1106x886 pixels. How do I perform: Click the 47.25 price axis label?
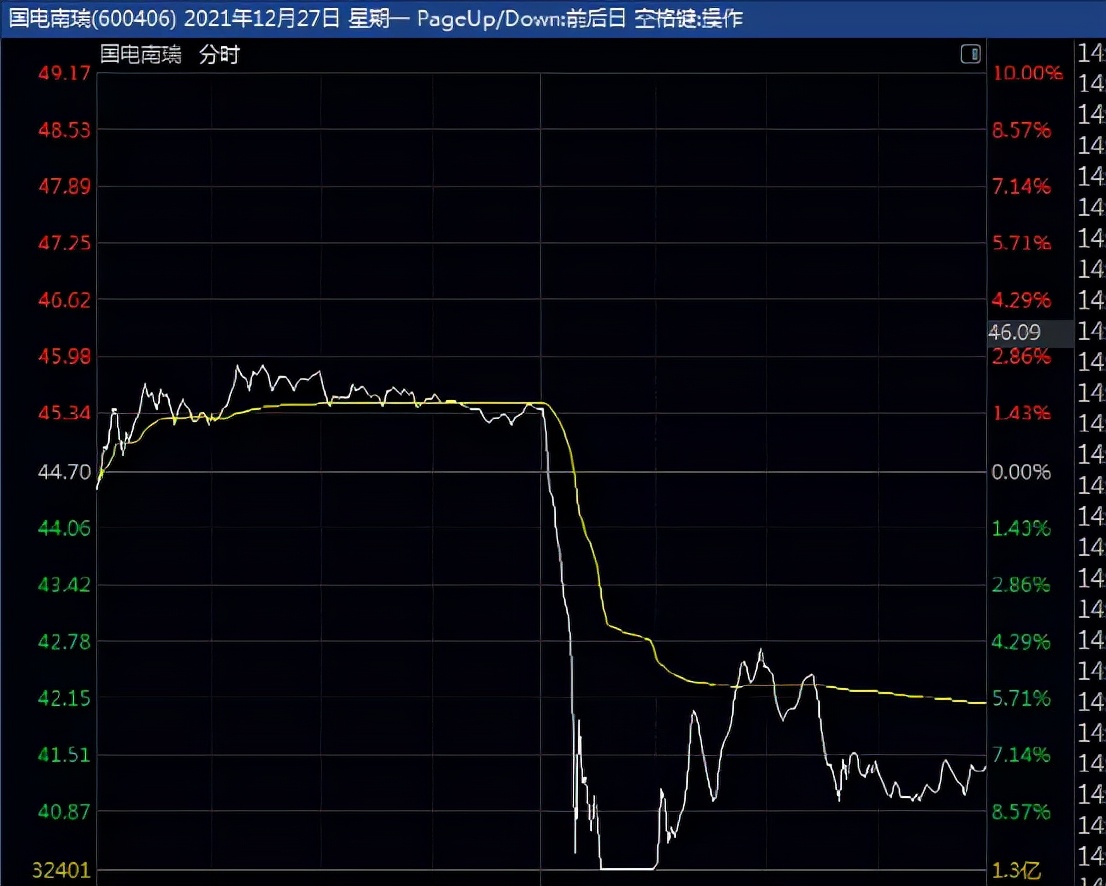(64, 243)
